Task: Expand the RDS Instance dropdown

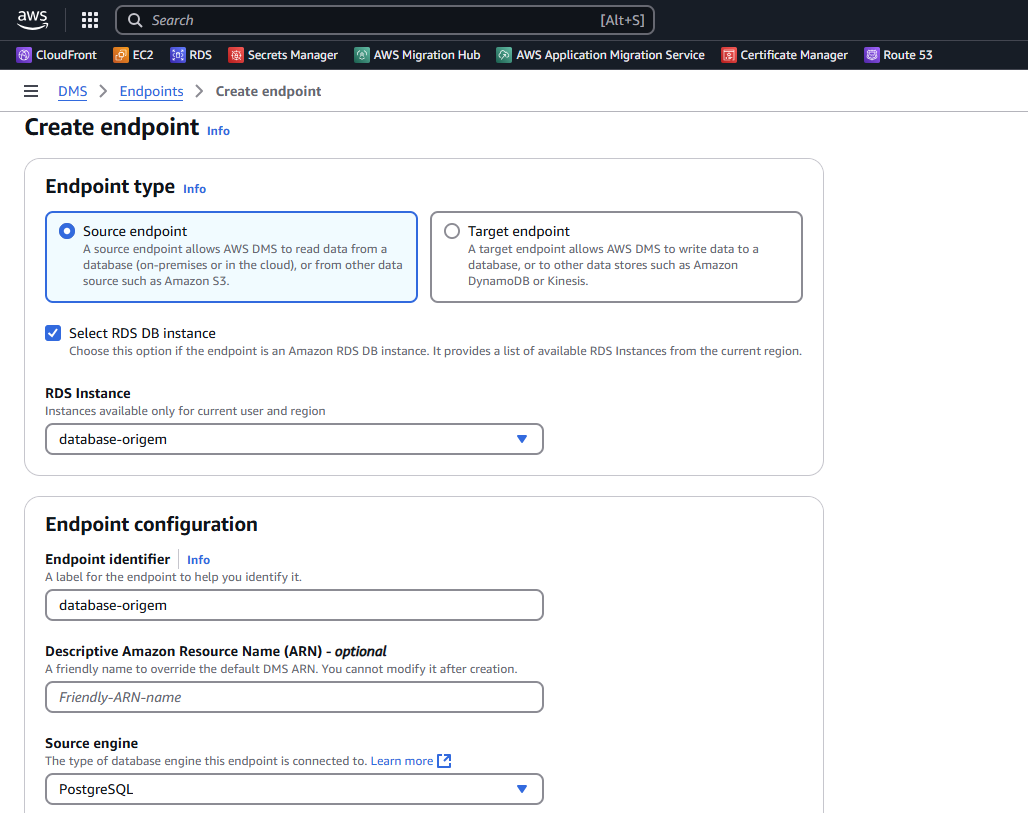Action: coord(294,439)
